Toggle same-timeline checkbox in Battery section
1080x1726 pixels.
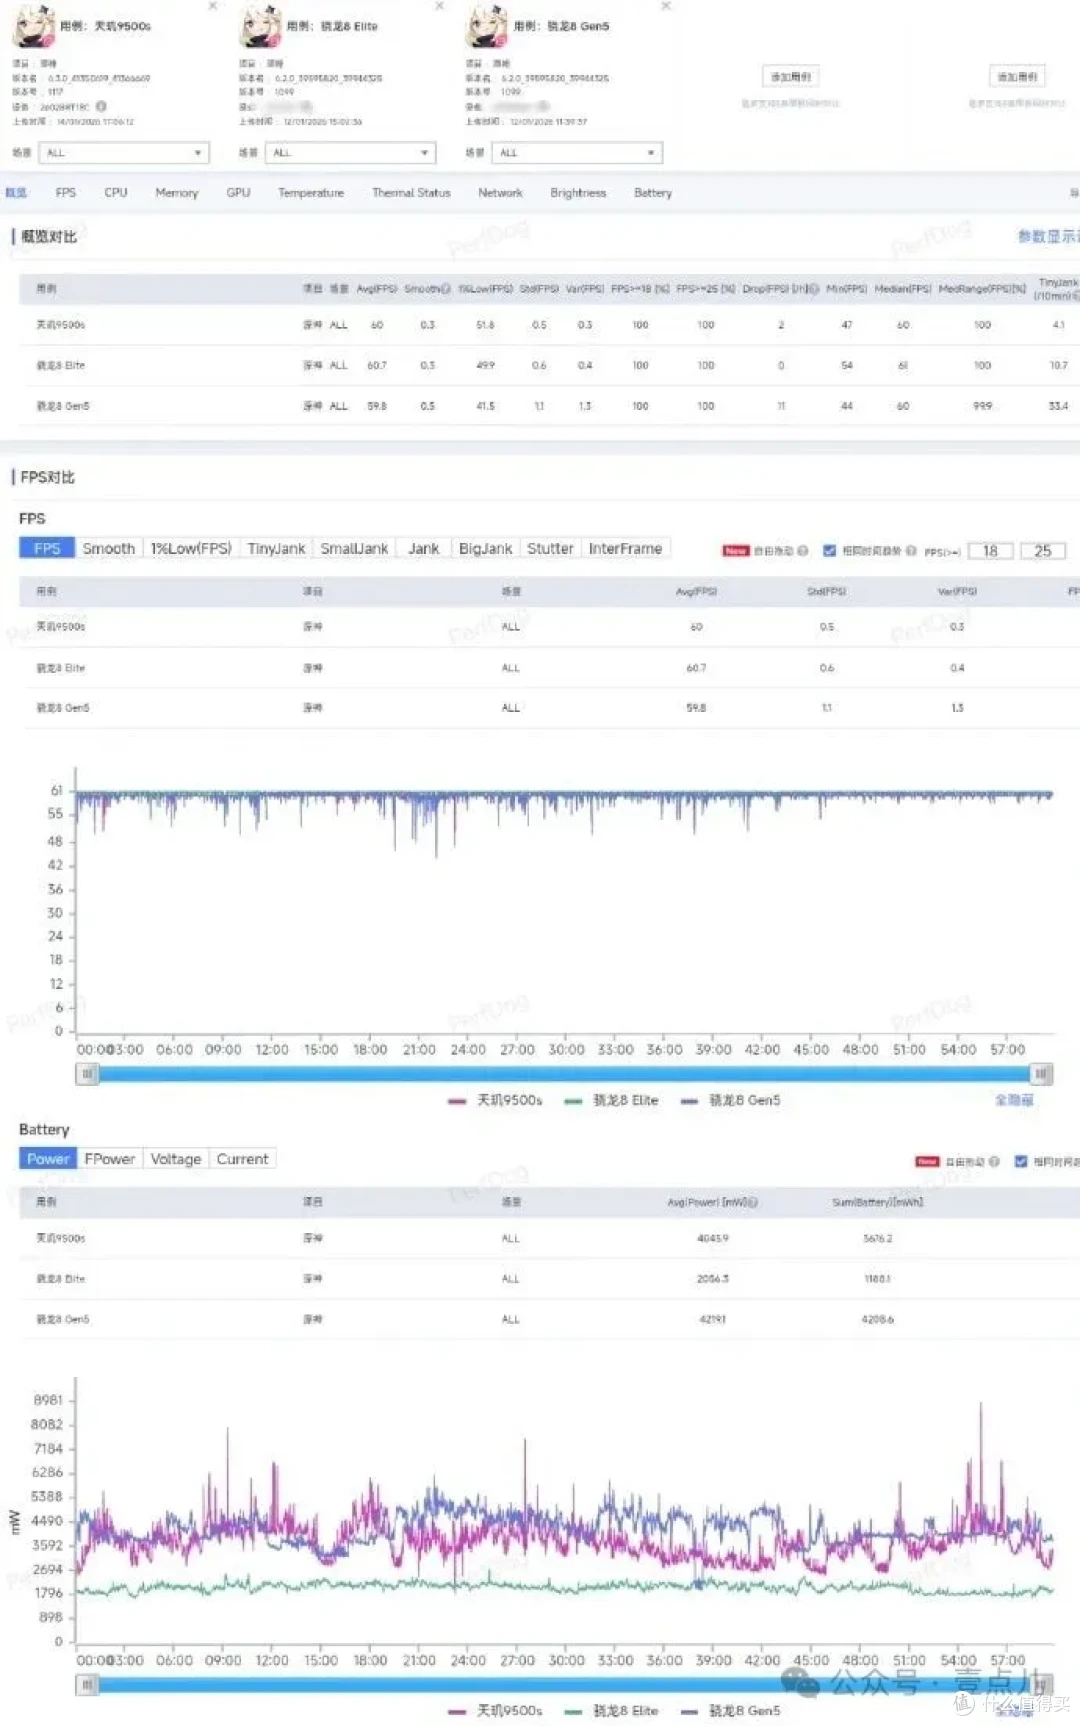click(x=1021, y=1162)
